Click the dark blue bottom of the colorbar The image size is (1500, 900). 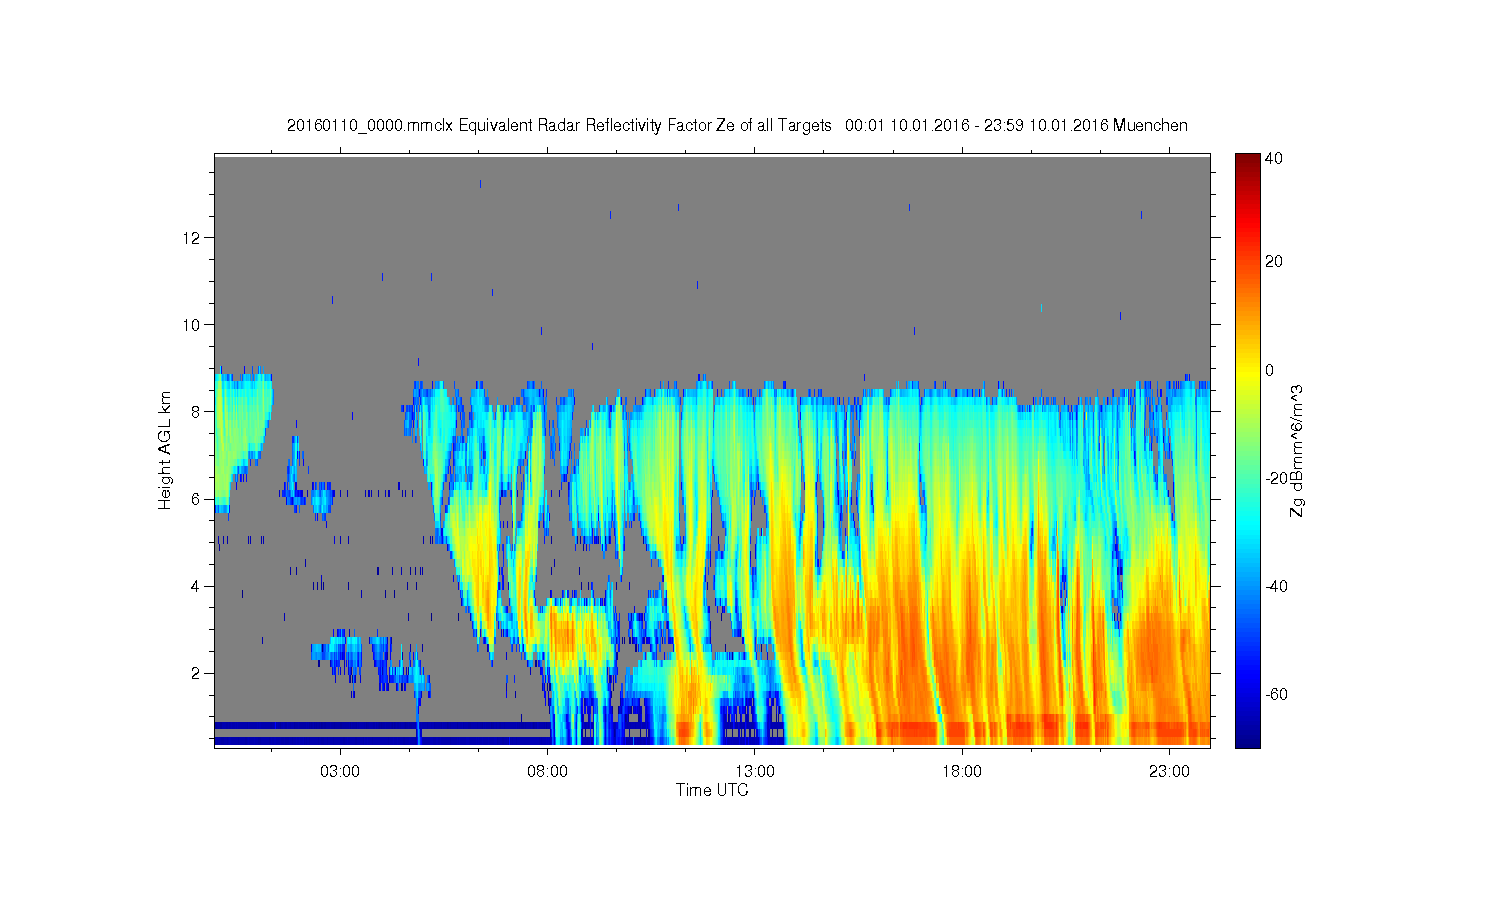click(1247, 738)
